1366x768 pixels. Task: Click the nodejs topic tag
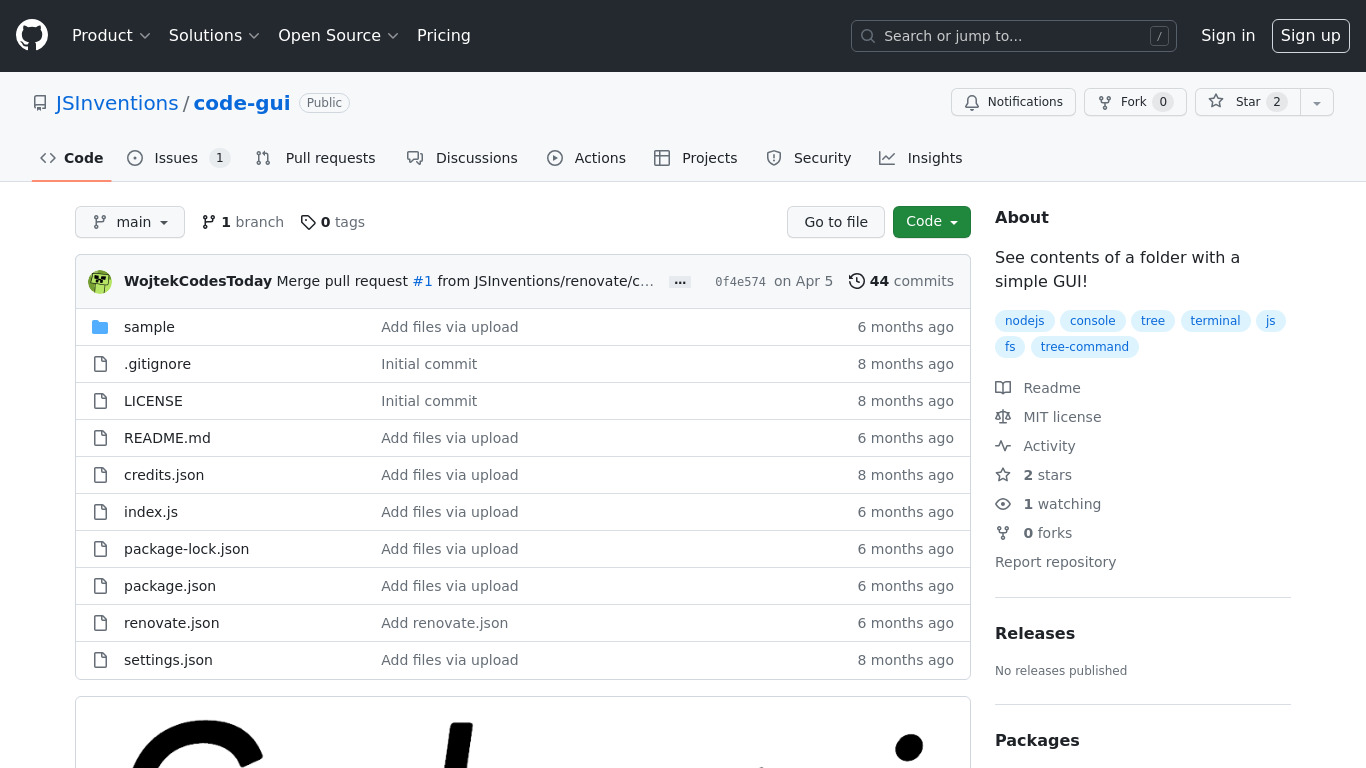pos(1024,321)
